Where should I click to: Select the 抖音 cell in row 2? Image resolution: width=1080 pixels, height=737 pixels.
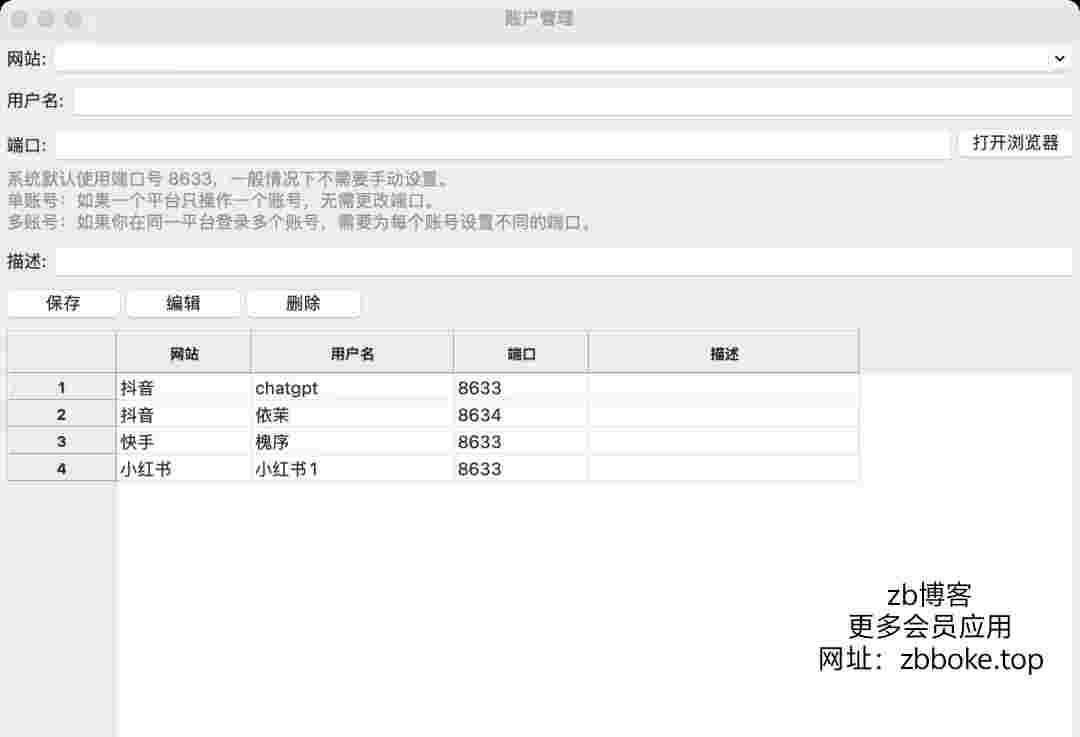[x=184, y=415]
